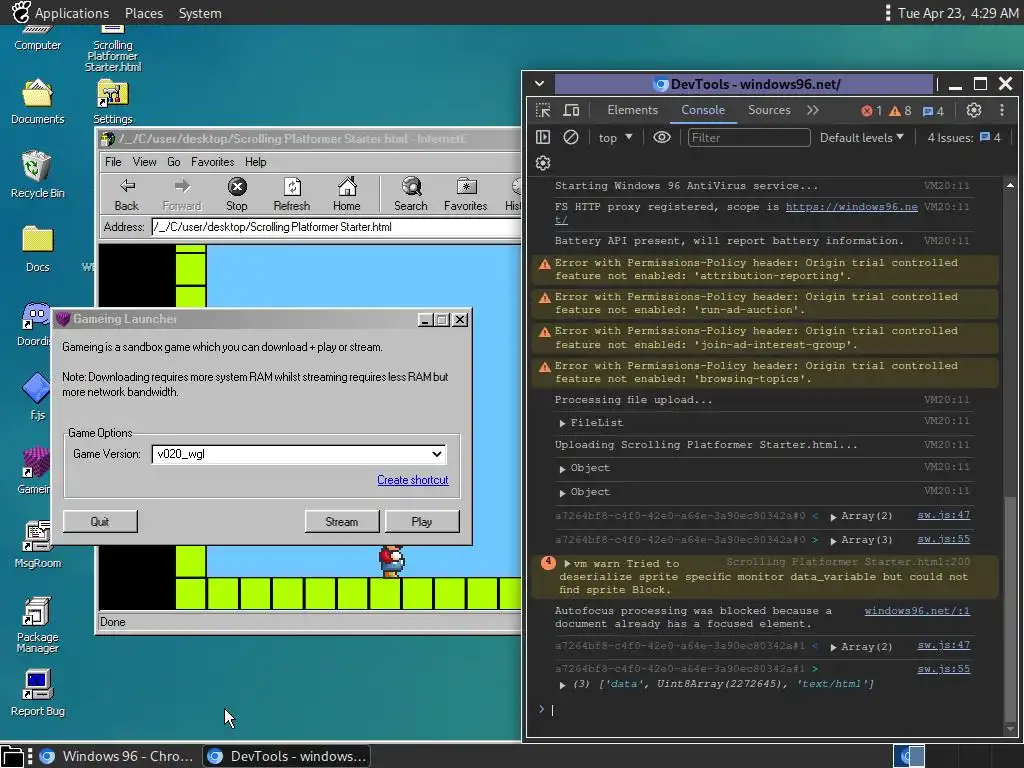Select the f.js file icon
The height and width of the screenshot is (768, 1024).
point(37,396)
